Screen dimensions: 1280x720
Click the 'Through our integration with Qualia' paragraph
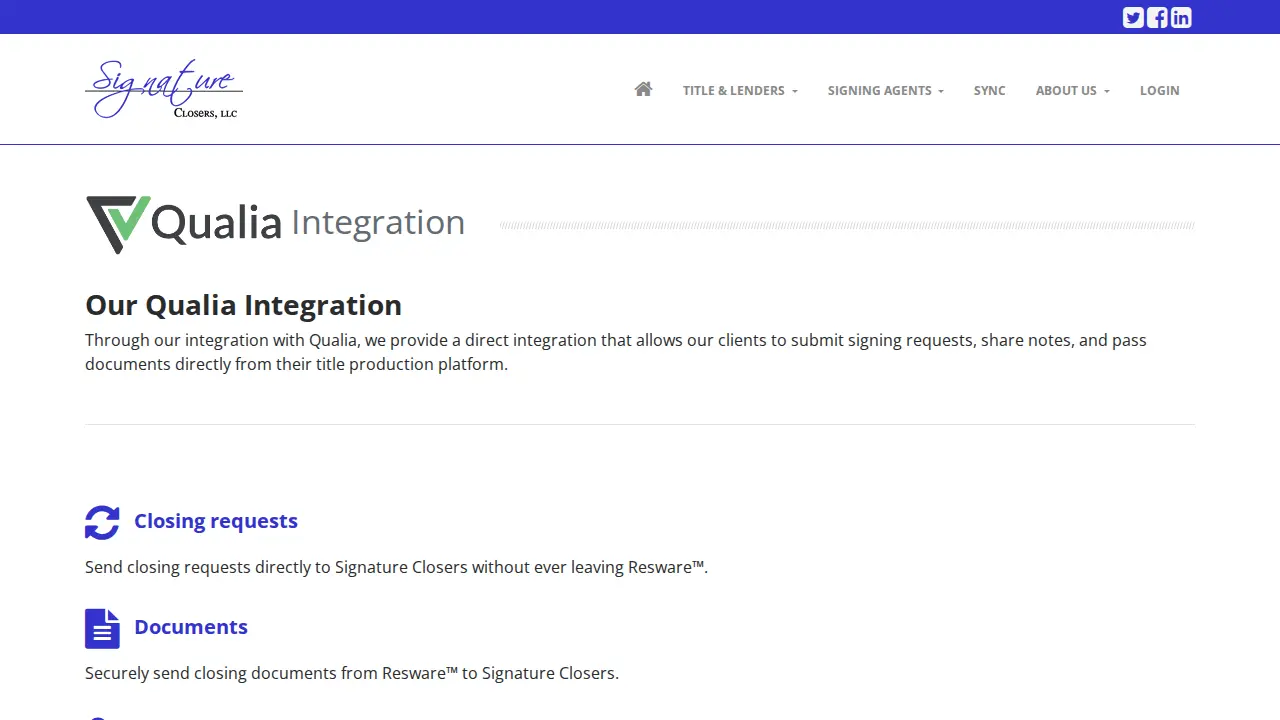616,352
